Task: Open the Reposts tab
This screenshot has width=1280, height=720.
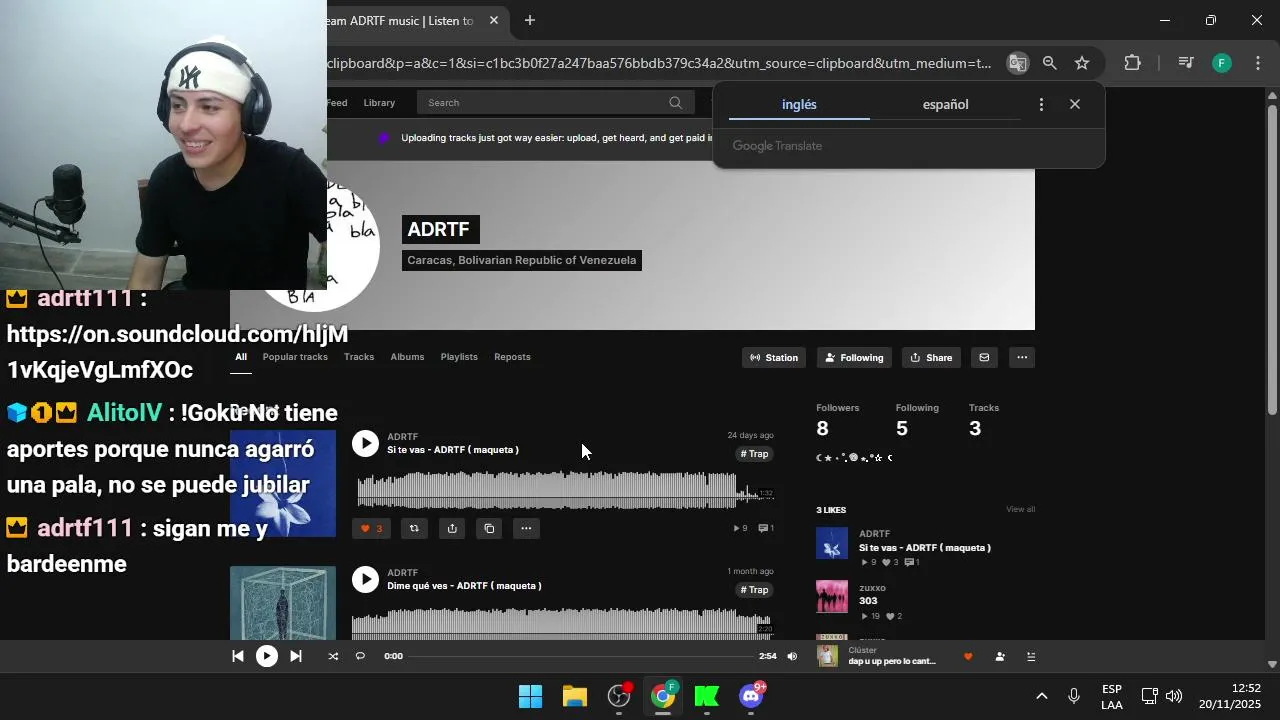Action: point(512,357)
